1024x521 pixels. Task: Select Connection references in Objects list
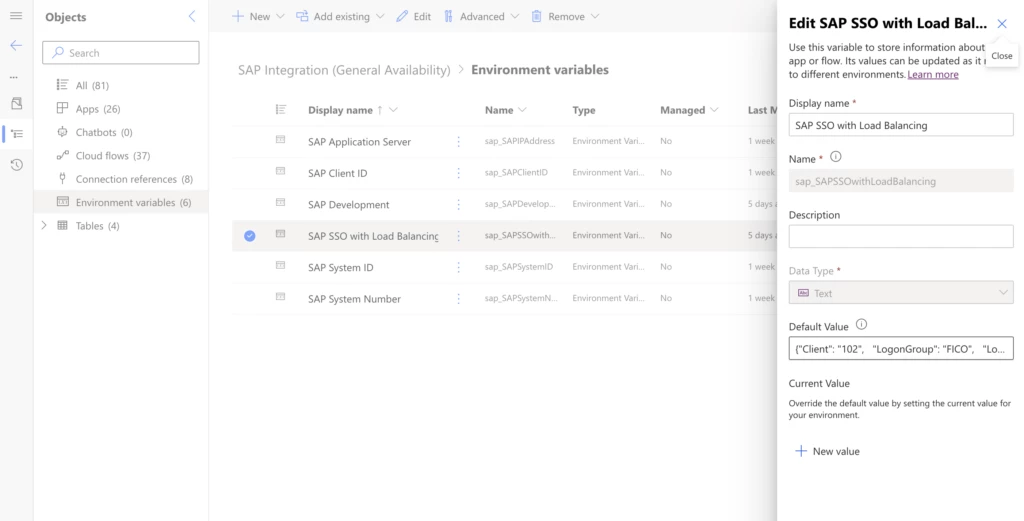[134, 179]
